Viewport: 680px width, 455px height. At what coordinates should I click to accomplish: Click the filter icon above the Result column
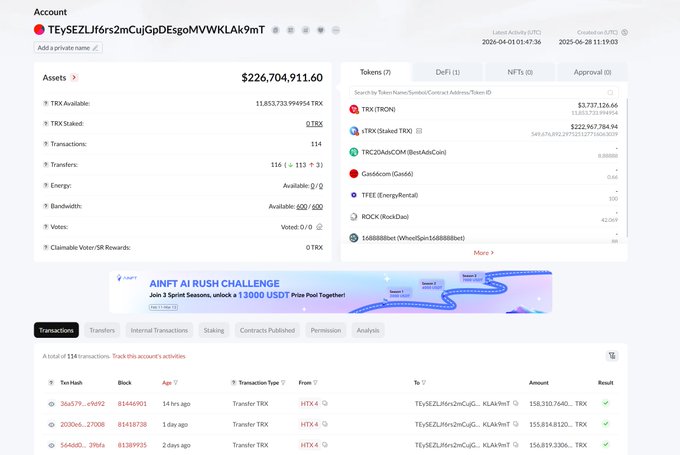tap(612, 355)
